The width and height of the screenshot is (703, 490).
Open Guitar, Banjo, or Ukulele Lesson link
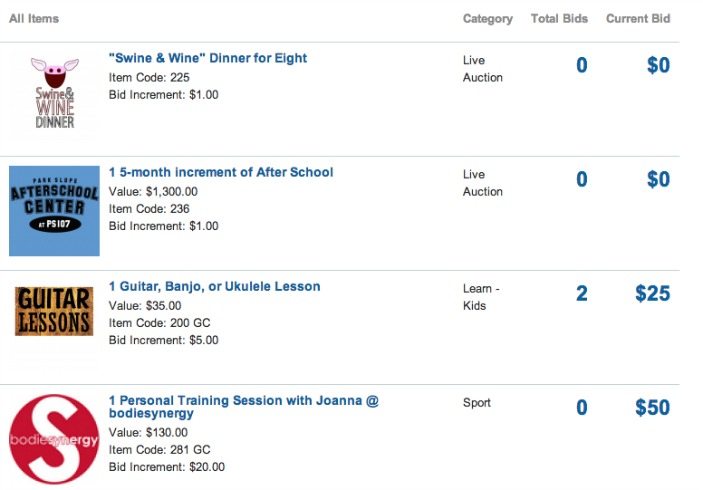click(x=214, y=286)
